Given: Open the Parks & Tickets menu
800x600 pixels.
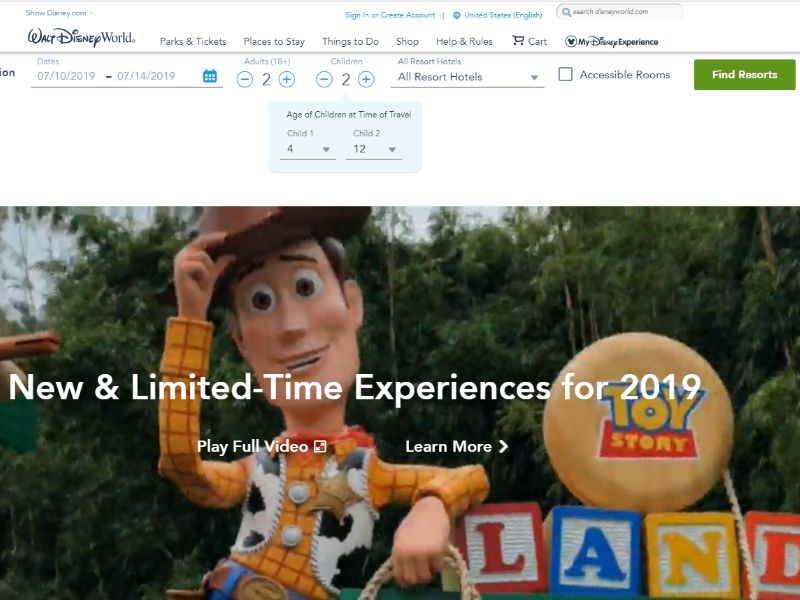Looking at the screenshot, I should pos(193,42).
